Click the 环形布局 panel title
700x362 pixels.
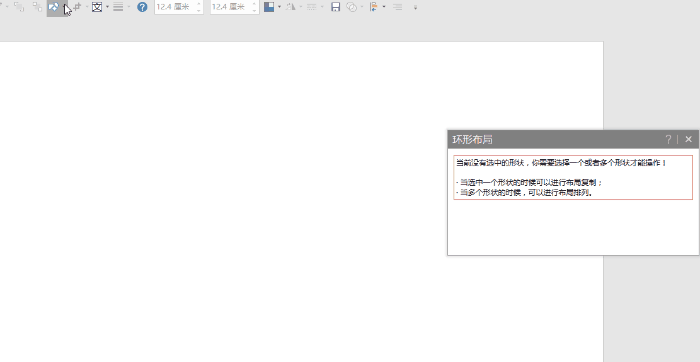[x=472, y=140]
